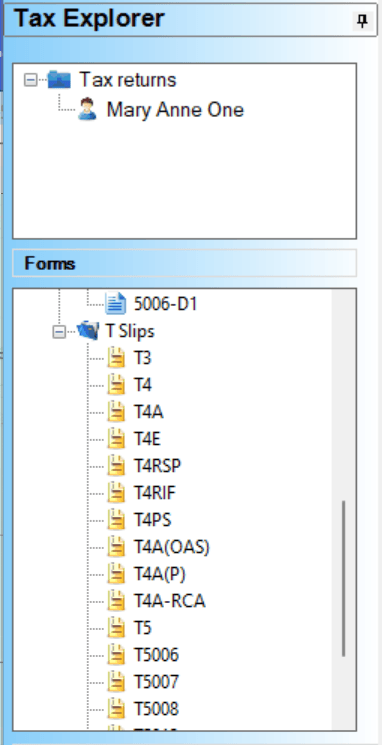The image size is (382, 745).
Task: Select the T4E slip entry
Action: pos(147,439)
